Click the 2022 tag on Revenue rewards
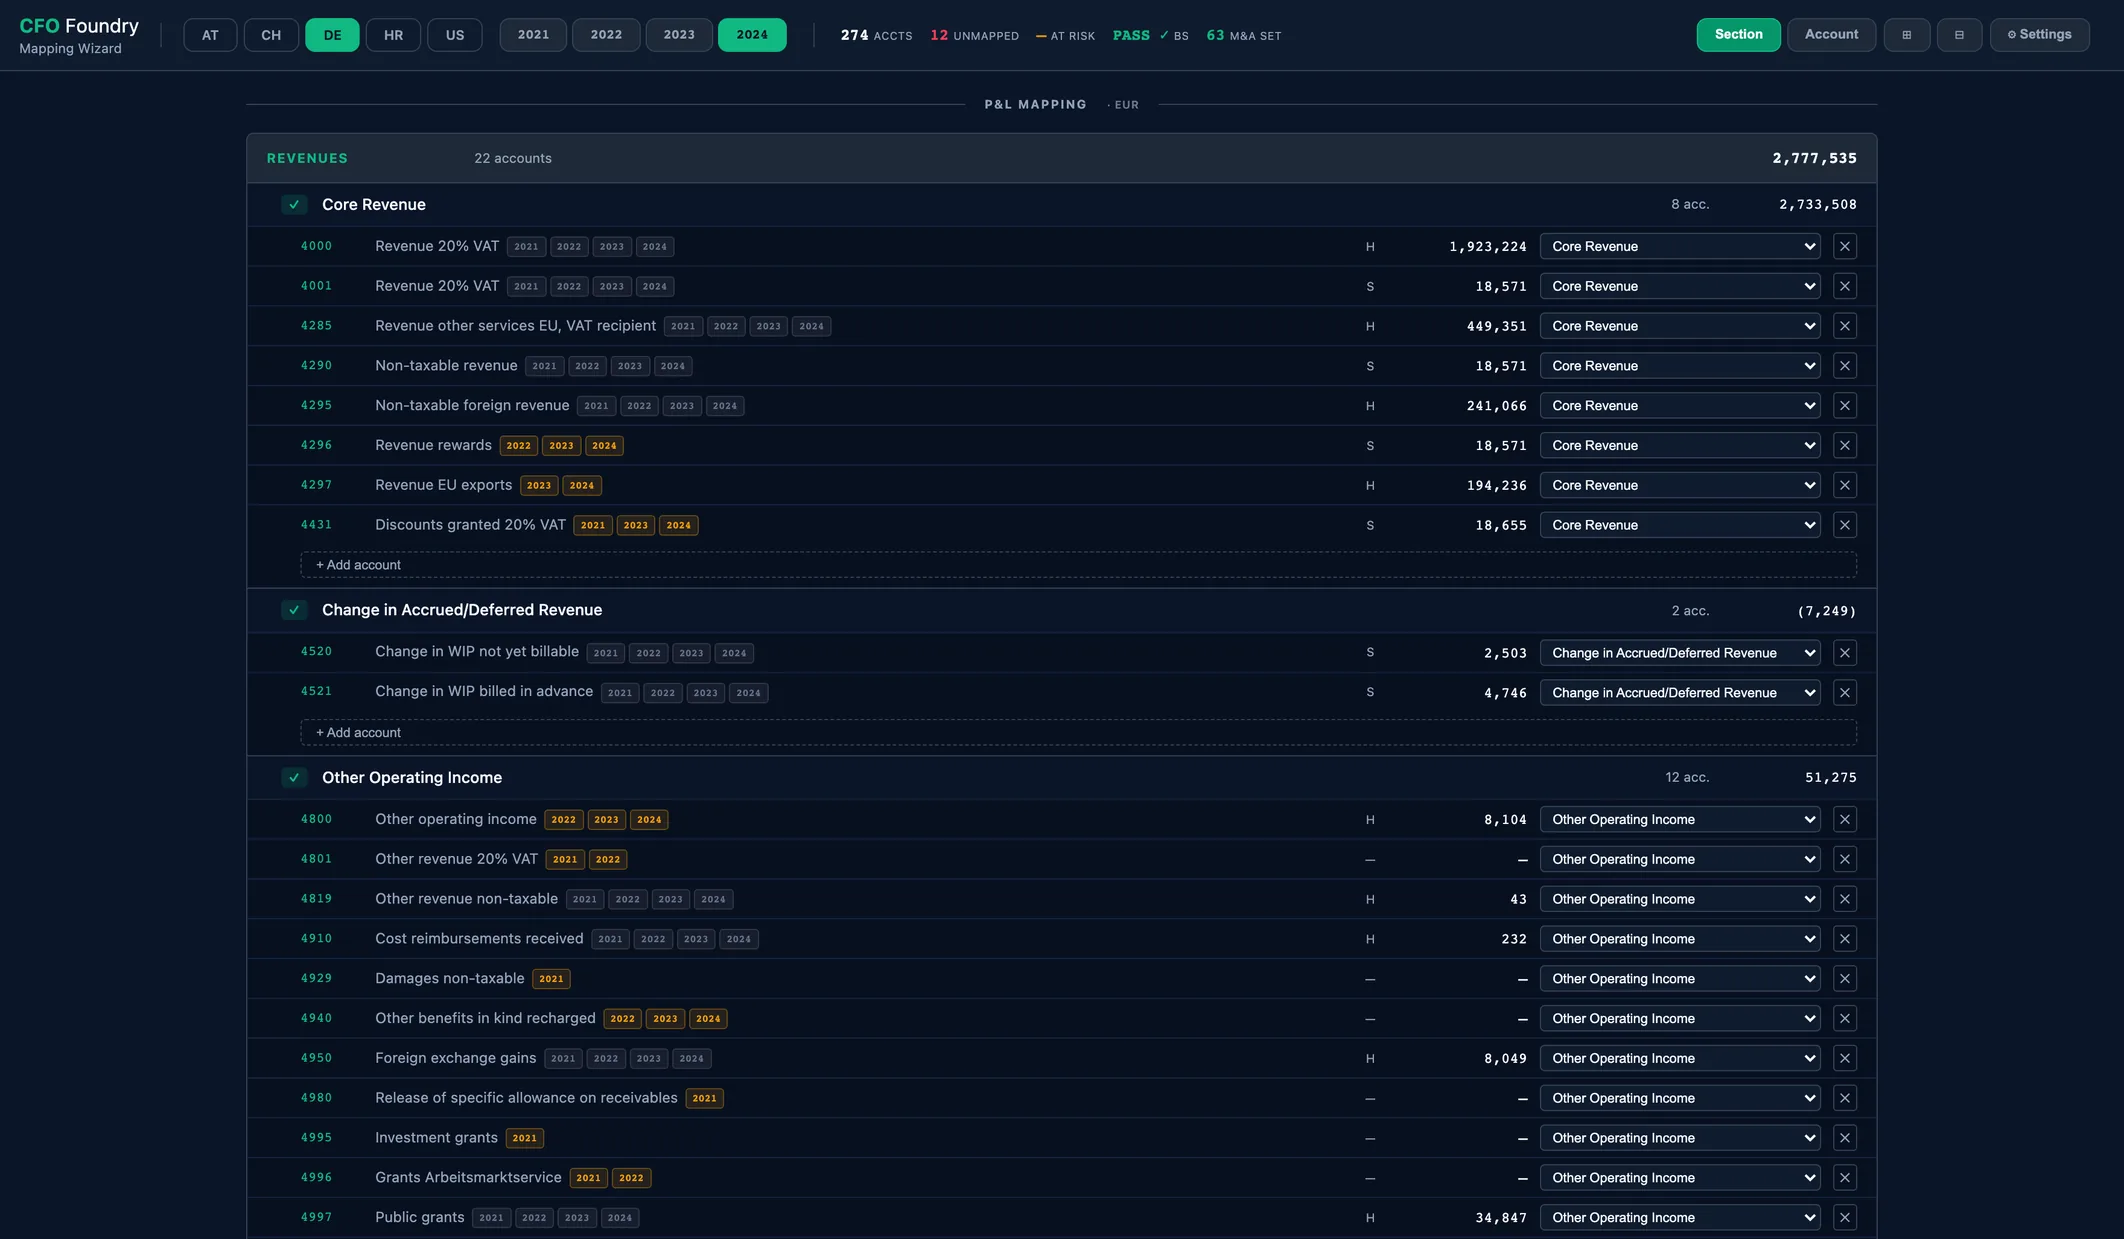Image resolution: width=2124 pixels, height=1239 pixels. click(x=518, y=446)
